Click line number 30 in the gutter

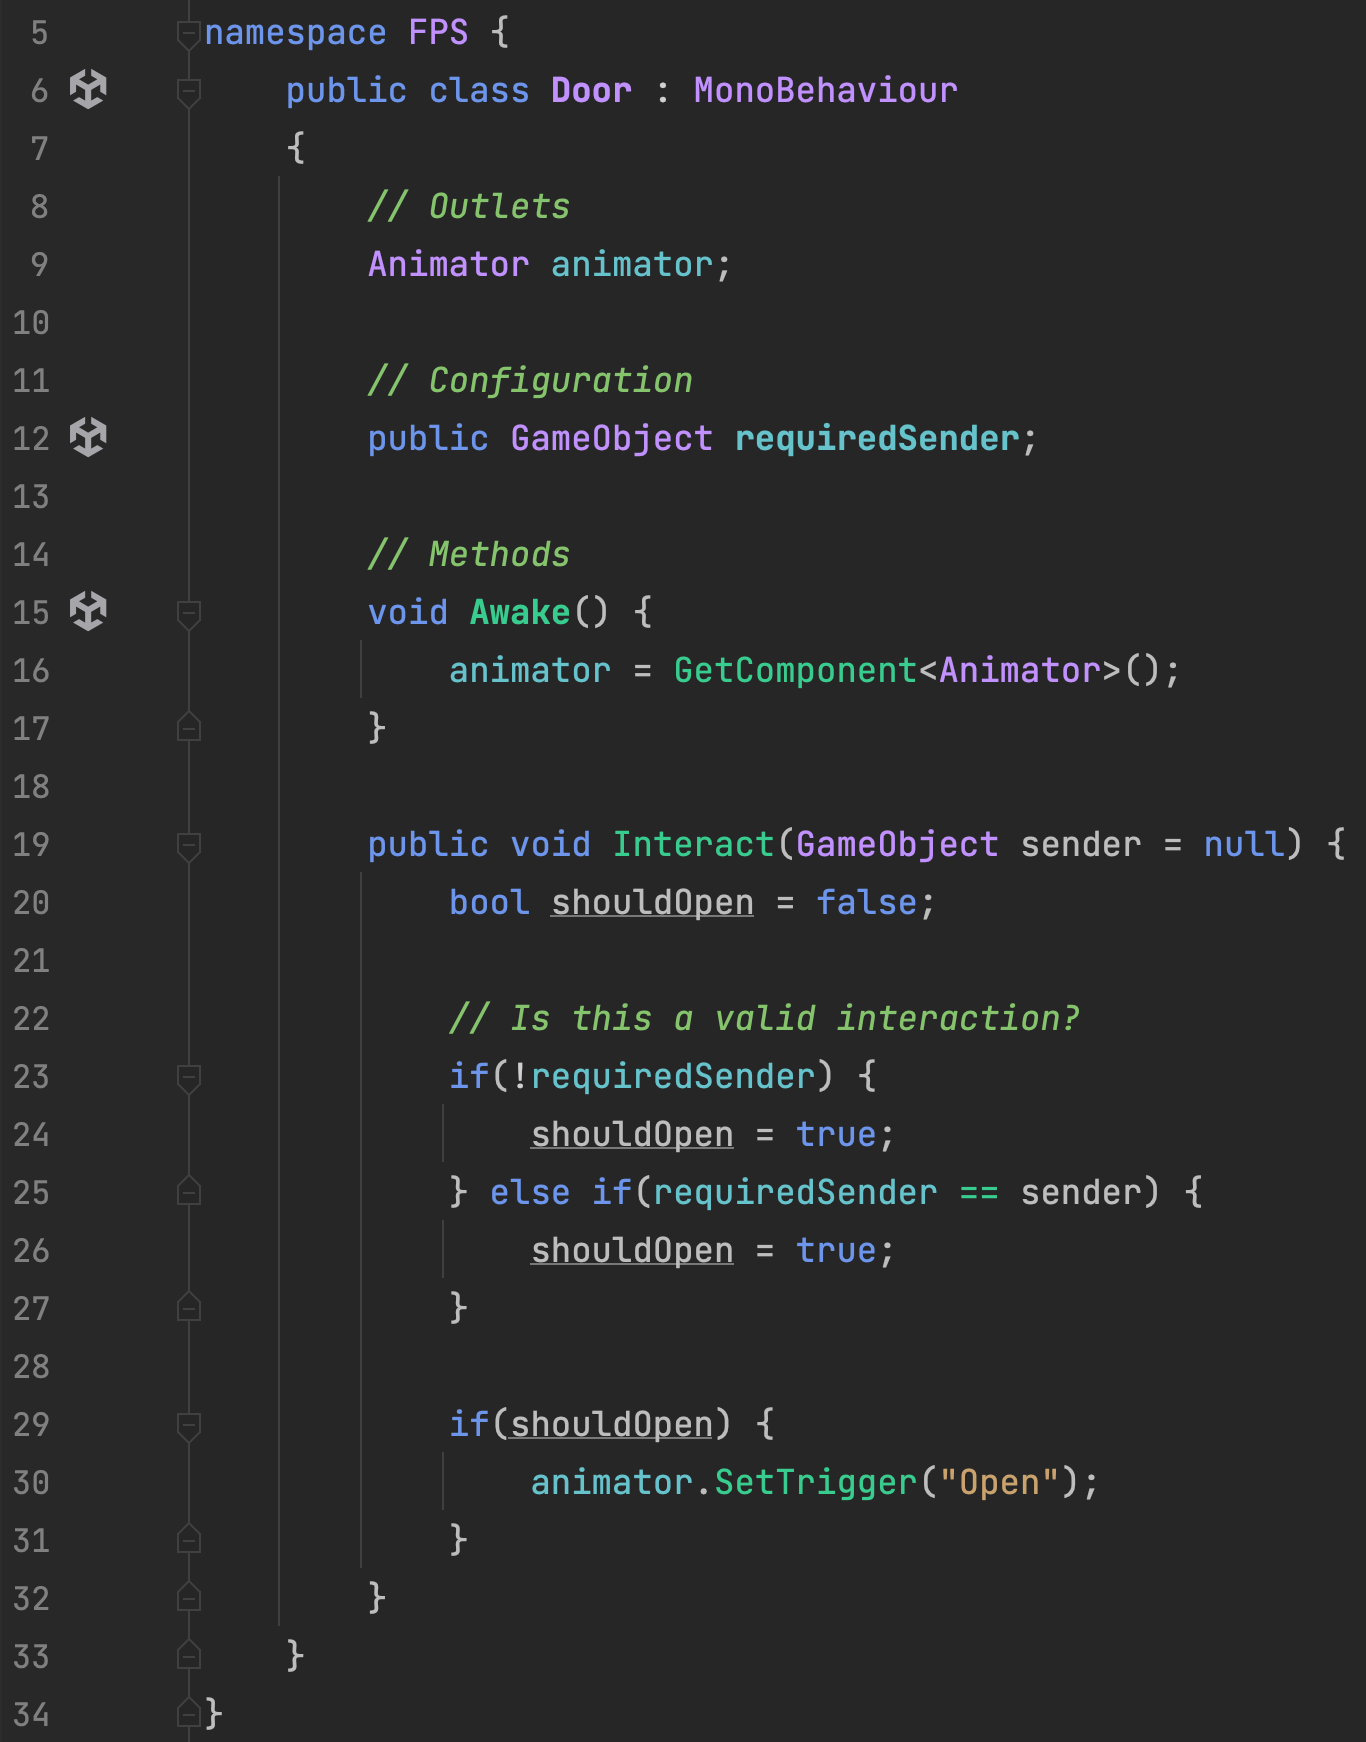32,1483
